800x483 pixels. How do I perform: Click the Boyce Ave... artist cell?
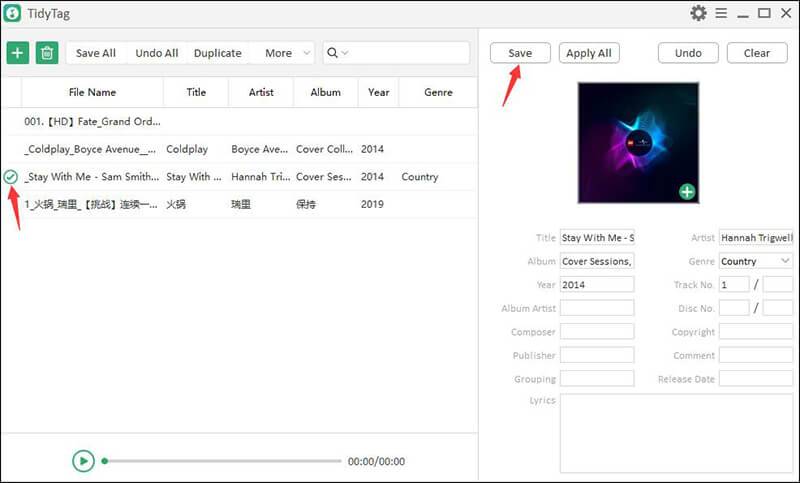pos(259,149)
